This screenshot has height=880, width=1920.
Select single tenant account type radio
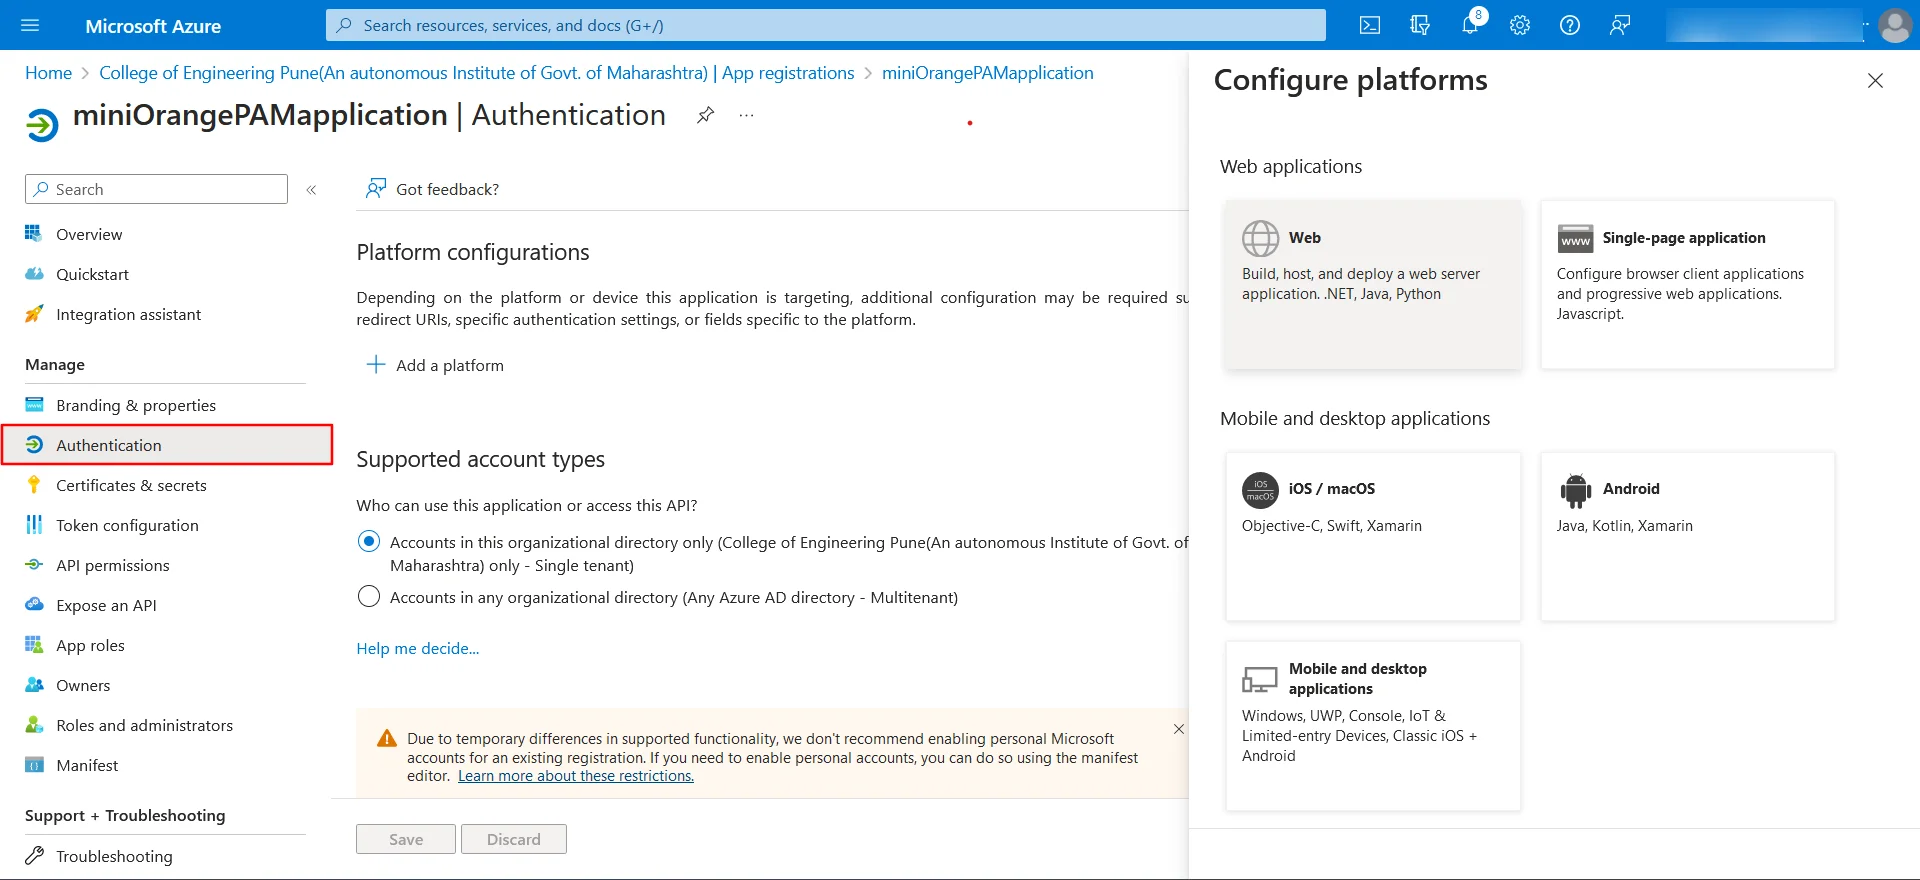point(369,541)
